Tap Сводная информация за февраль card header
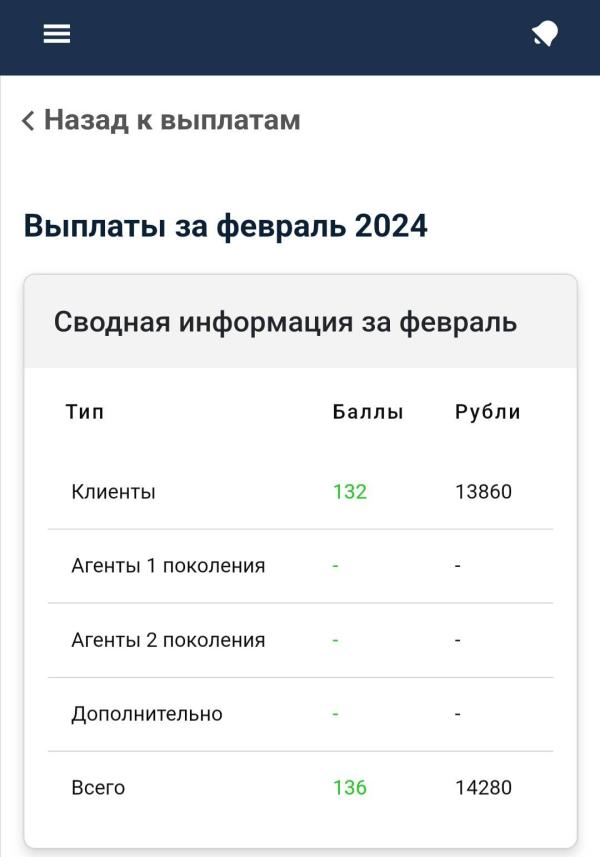 pyautogui.click(x=301, y=321)
